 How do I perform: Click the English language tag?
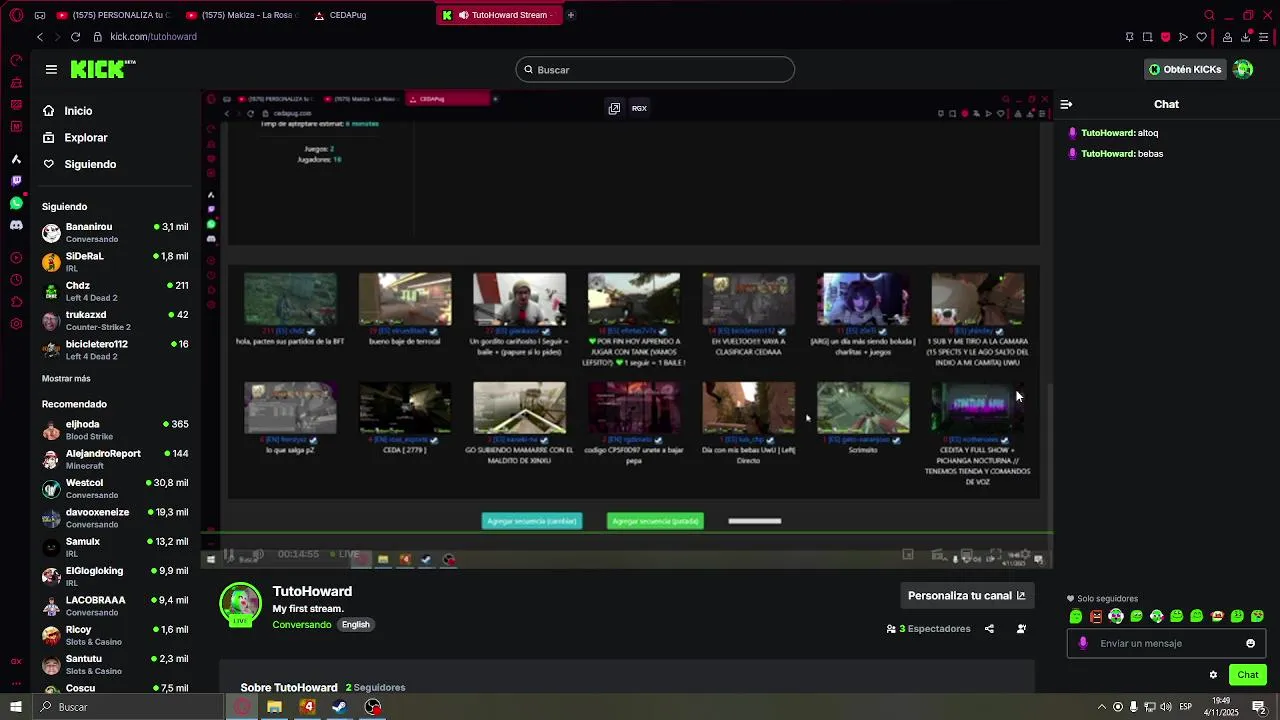(x=355, y=625)
